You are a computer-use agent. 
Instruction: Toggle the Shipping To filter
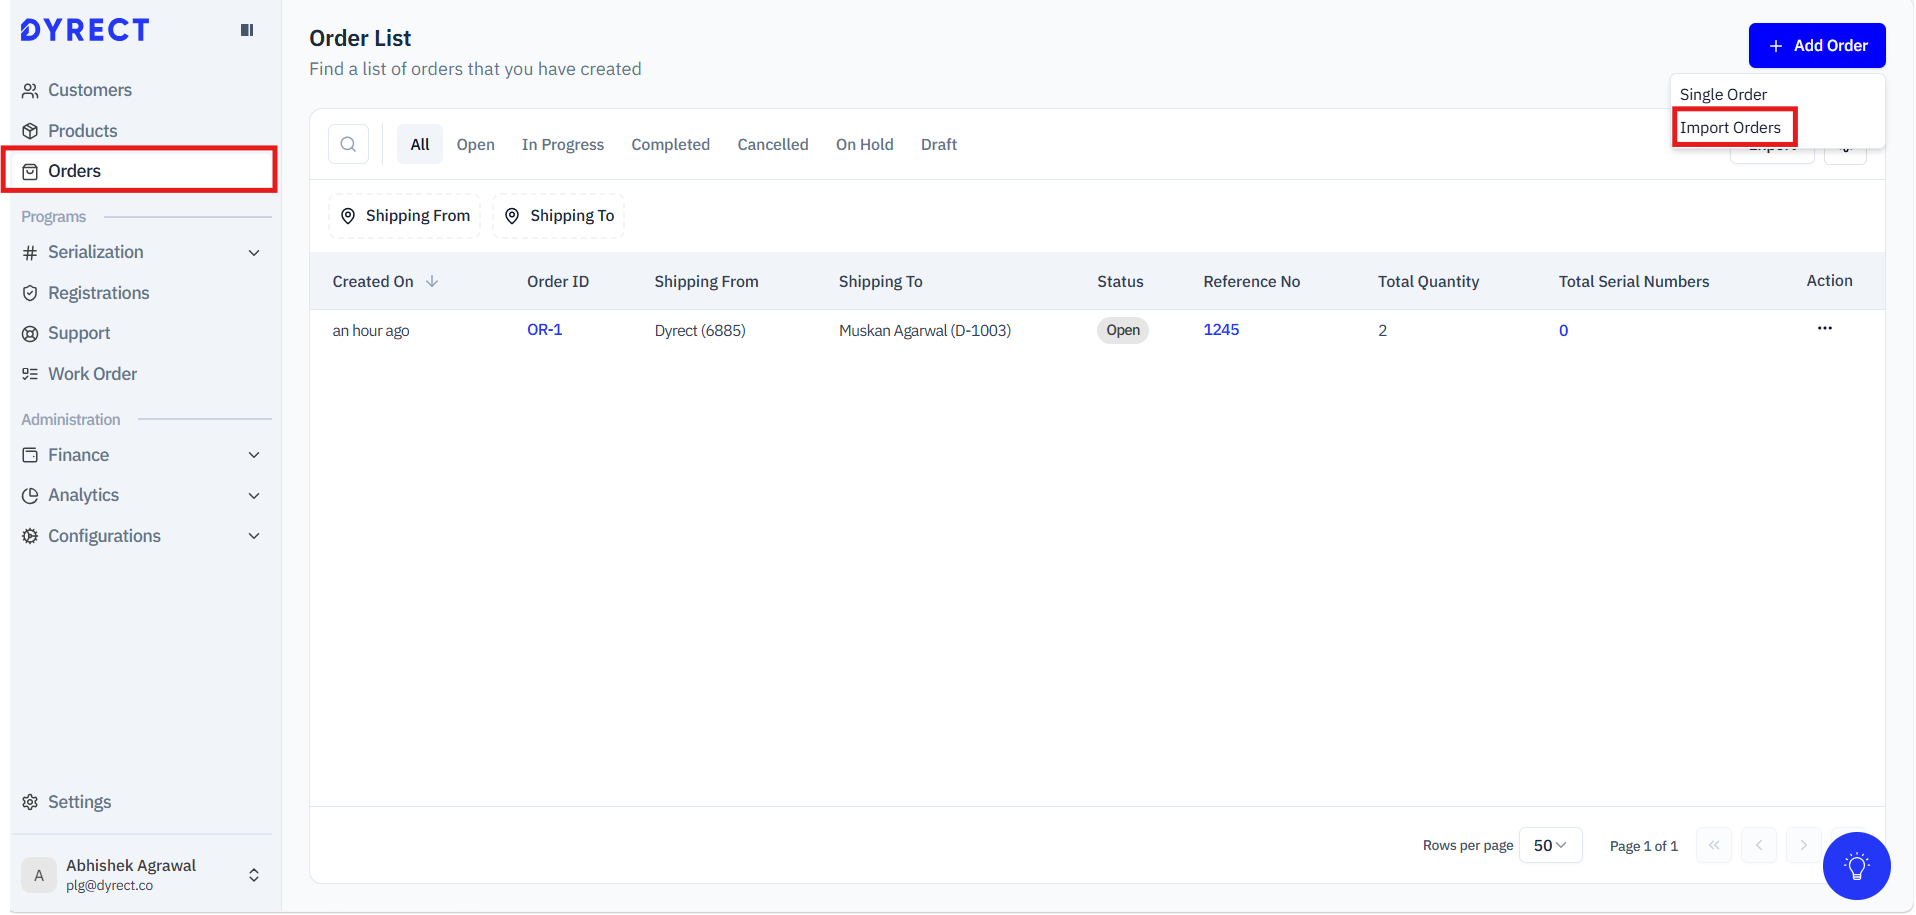pos(559,216)
